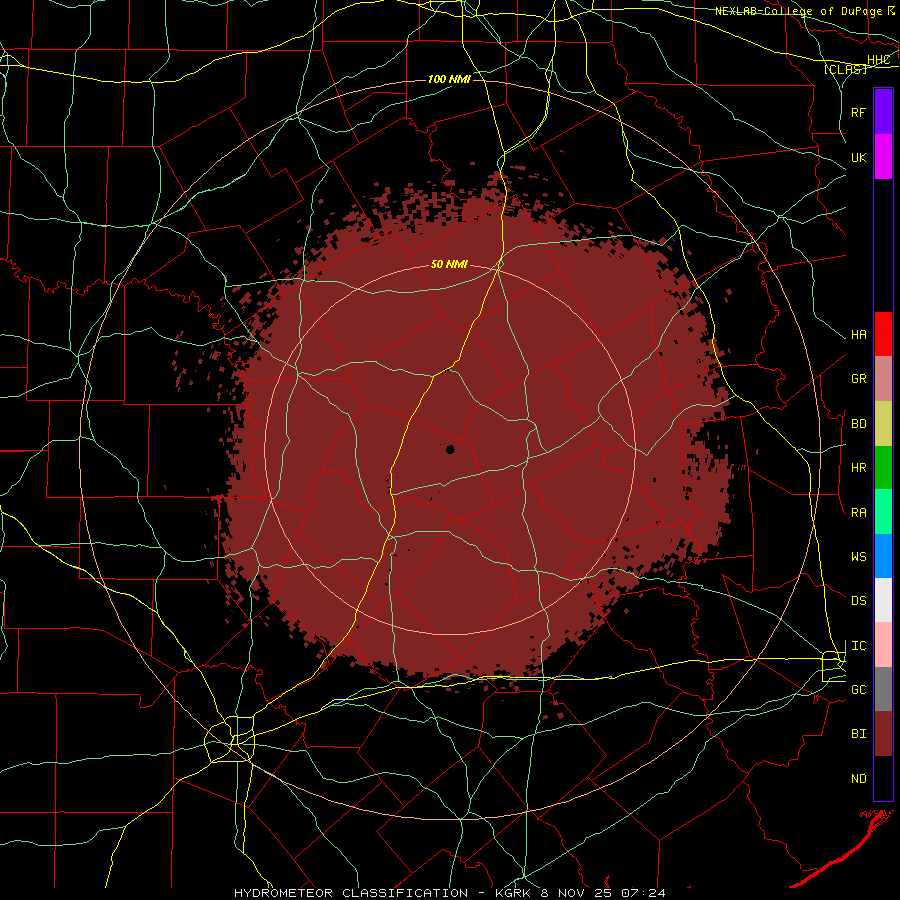
Task: Click the UK legend label
Action: point(859,157)
